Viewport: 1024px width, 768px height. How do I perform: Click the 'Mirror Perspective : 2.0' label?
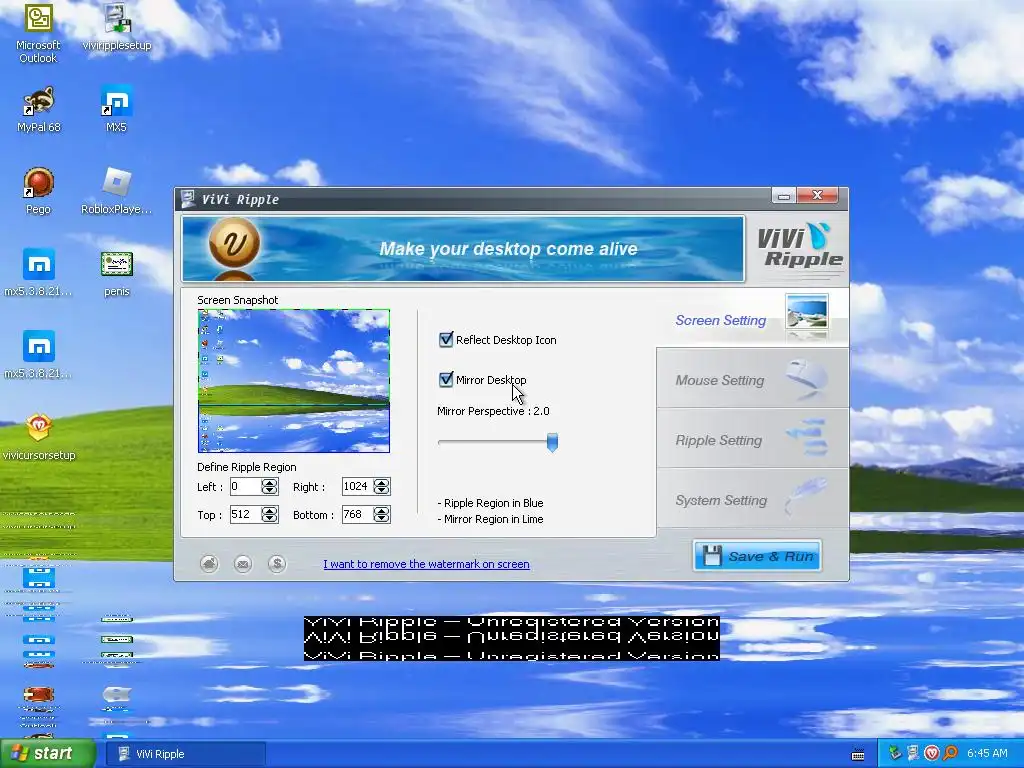pos(493,411)
